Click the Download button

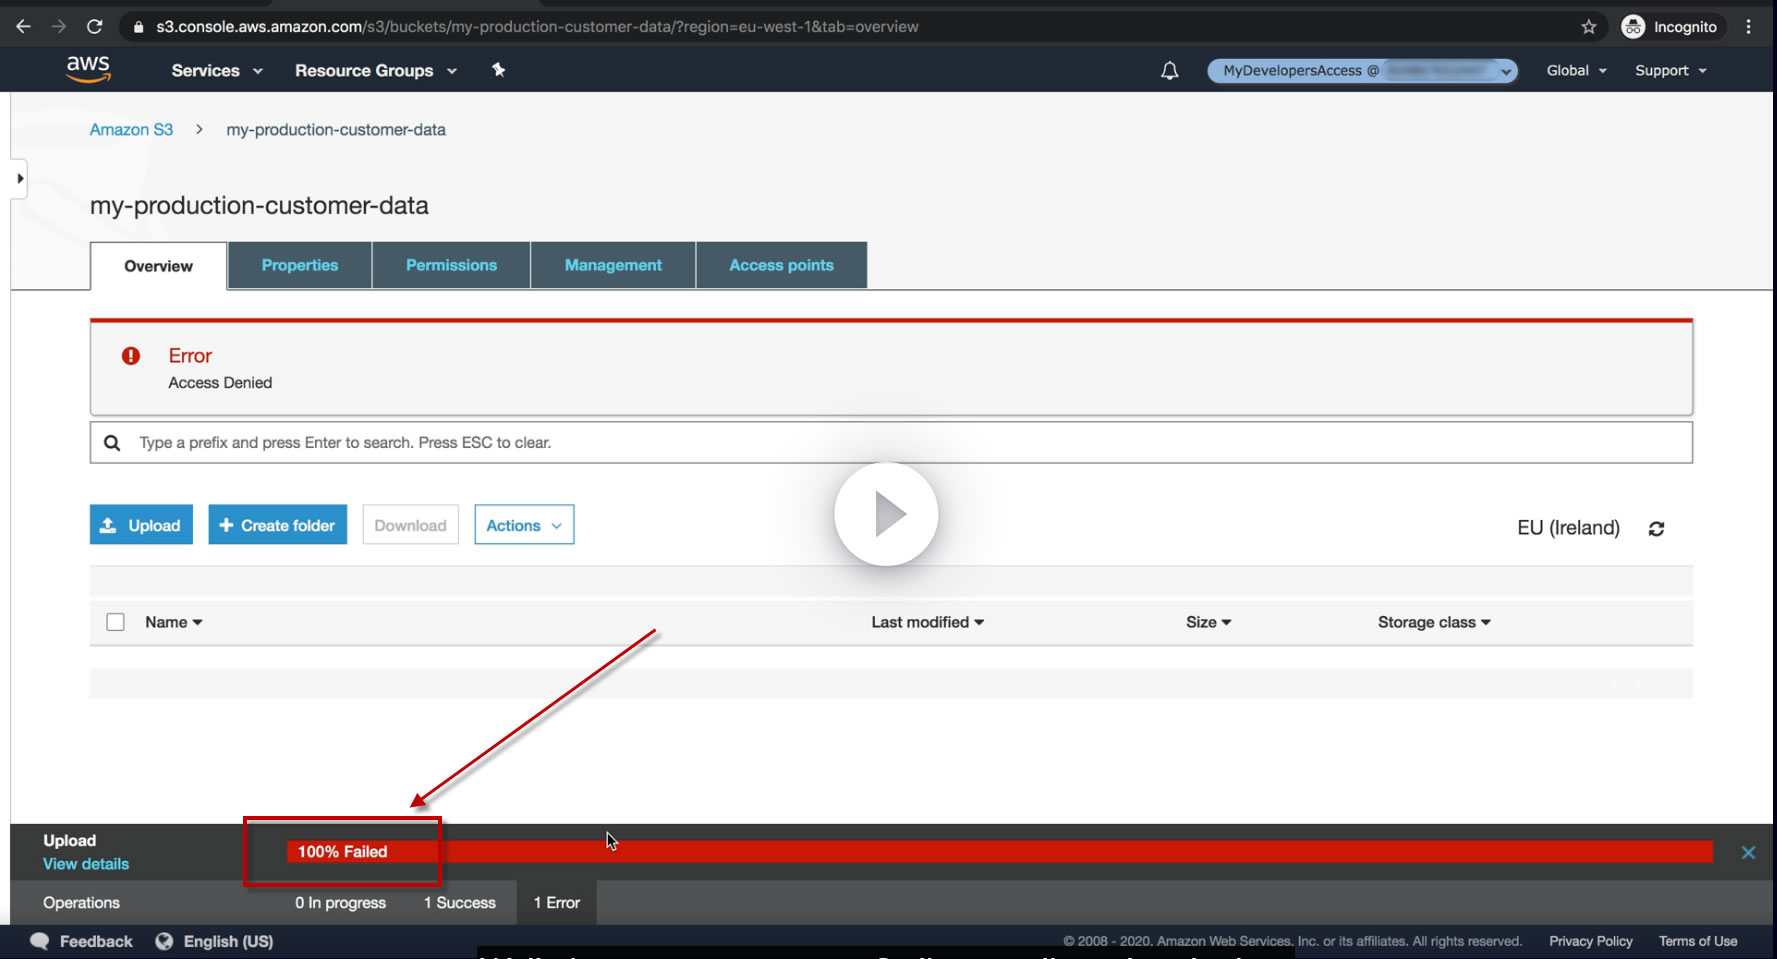[410, 525]
